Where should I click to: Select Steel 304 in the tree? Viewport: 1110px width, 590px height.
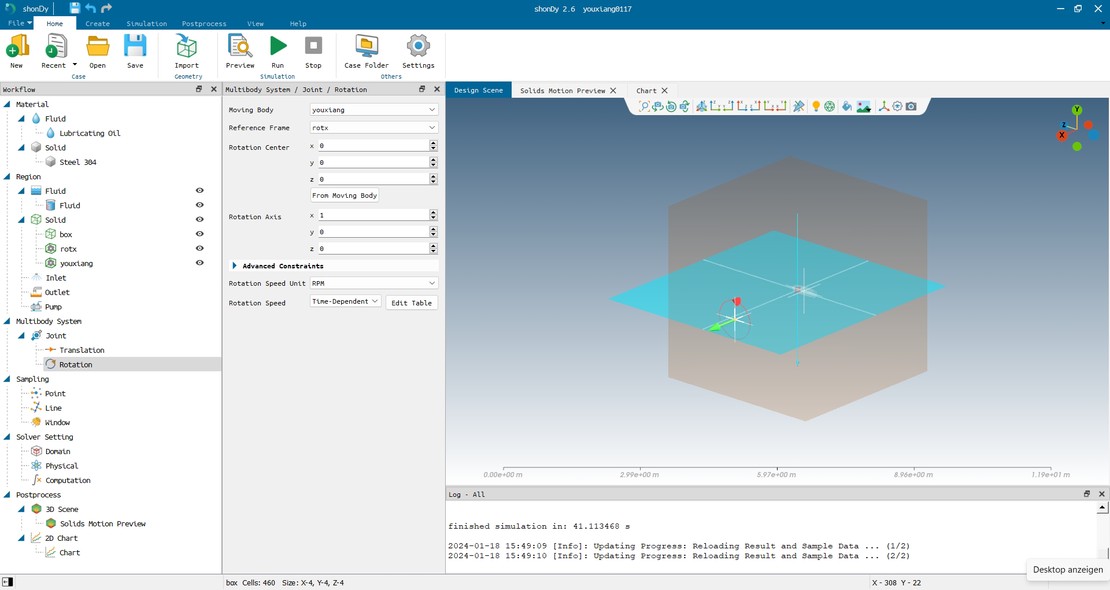[x=78, y=161]
